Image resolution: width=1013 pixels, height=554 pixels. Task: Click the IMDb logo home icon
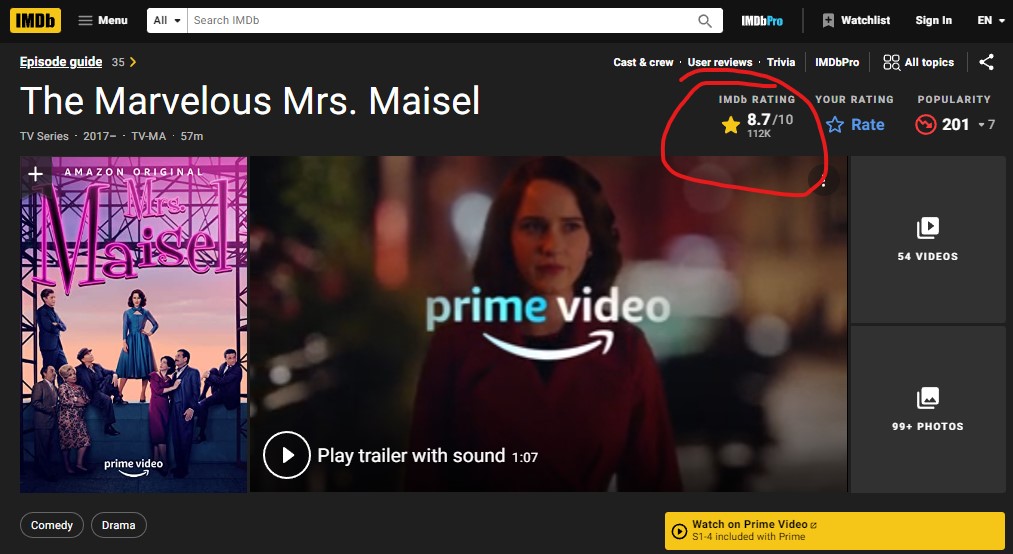click(36, 20)
